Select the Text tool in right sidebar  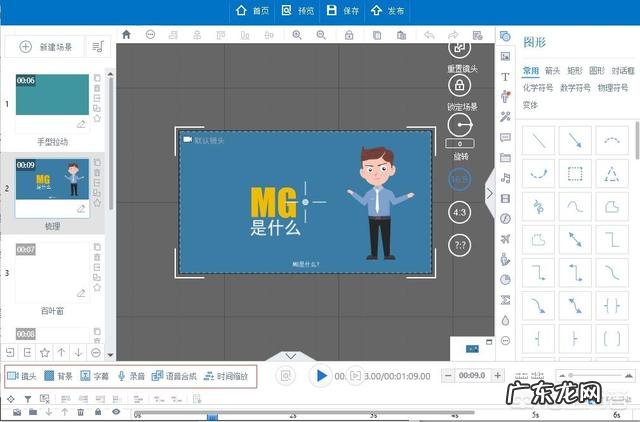pos(505,76)
